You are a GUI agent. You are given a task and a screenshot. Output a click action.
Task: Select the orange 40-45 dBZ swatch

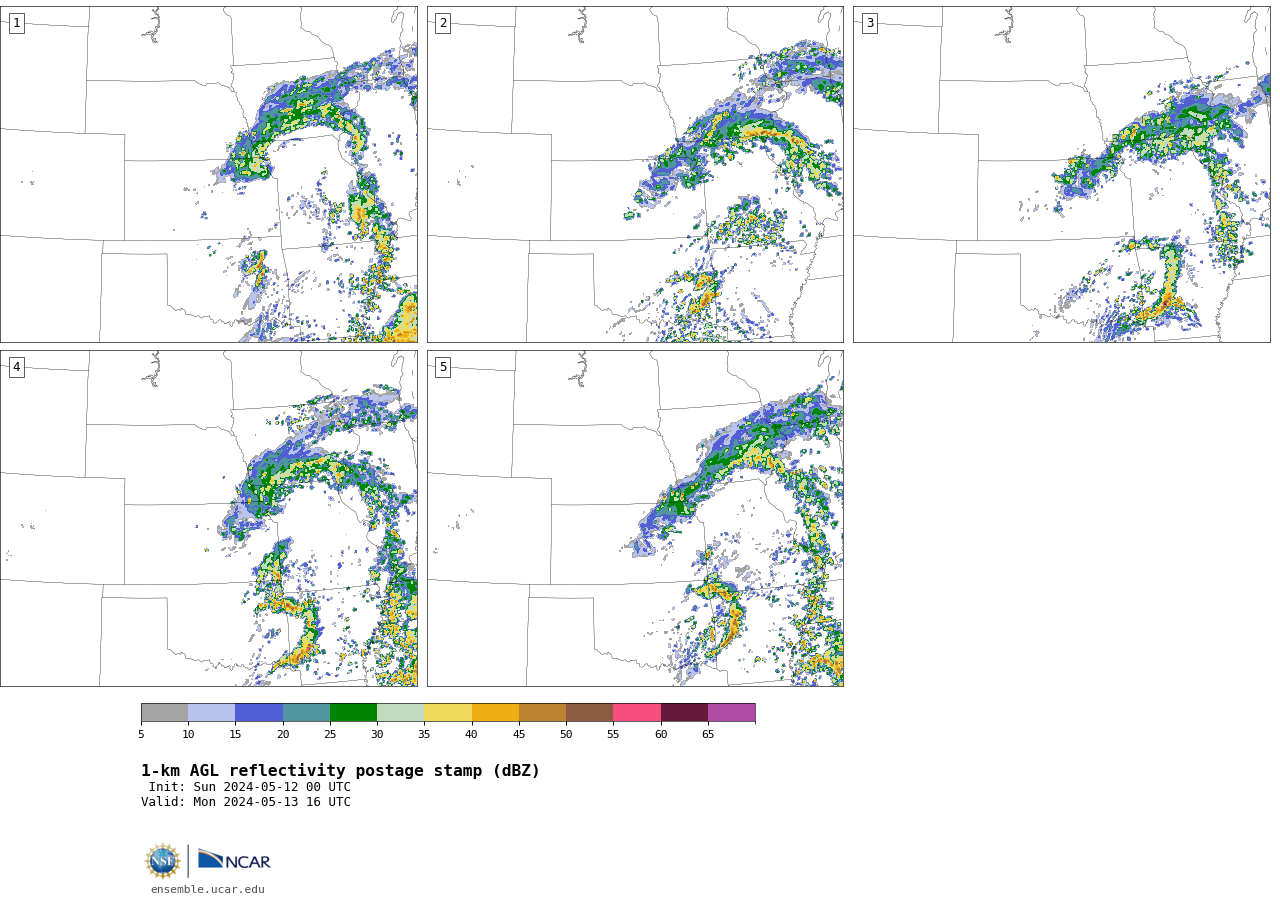[495, 713]
